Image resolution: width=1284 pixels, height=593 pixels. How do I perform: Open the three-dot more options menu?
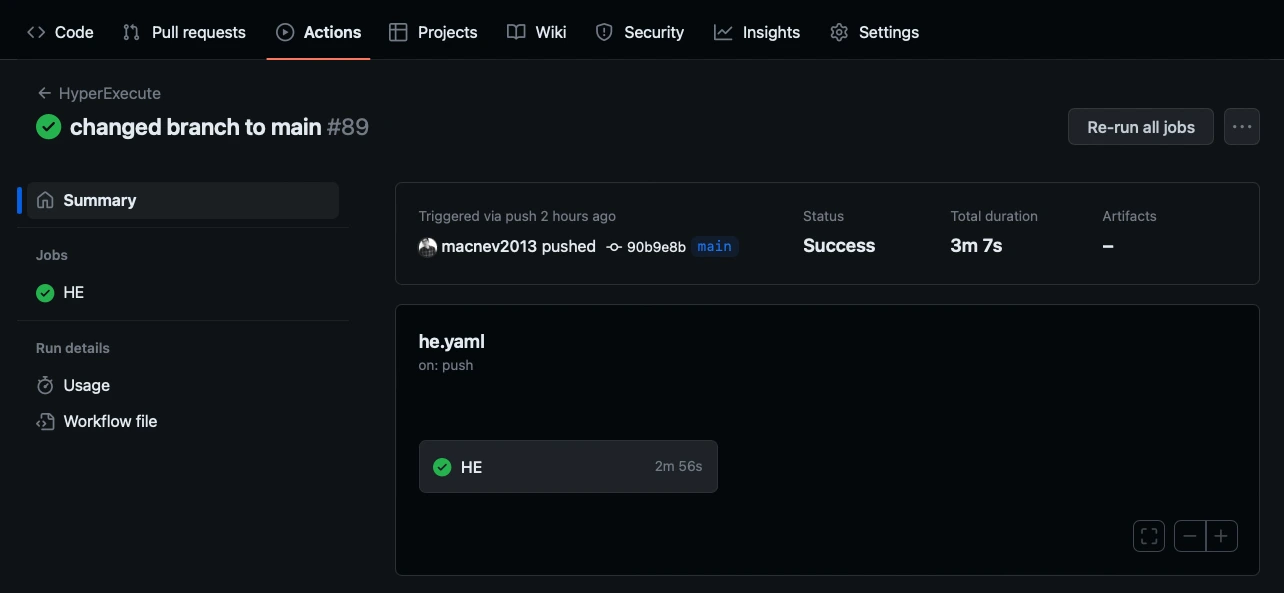click(x=1242, y=127)
